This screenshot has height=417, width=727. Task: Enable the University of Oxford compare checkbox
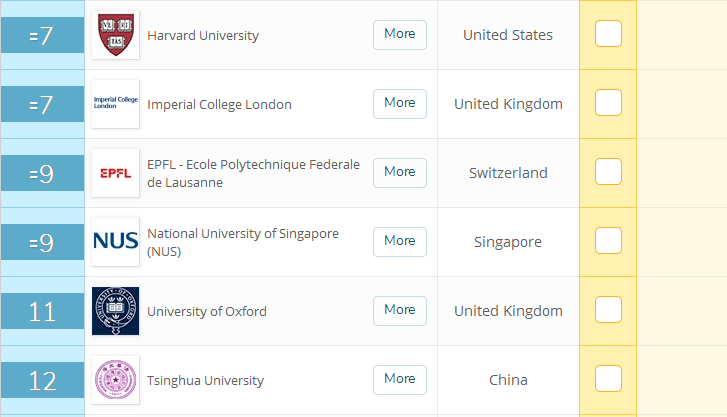tap(608, 310)
